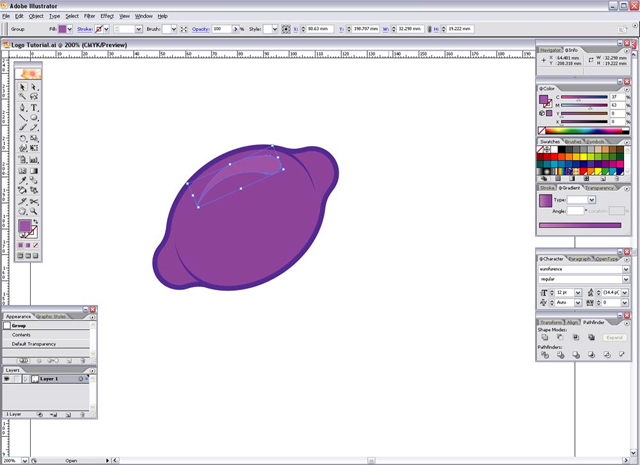Open the font family dropdown in Character panel
Image resolution: width=640 pixels, height=465 pixels.
click(x=625, y=269)
